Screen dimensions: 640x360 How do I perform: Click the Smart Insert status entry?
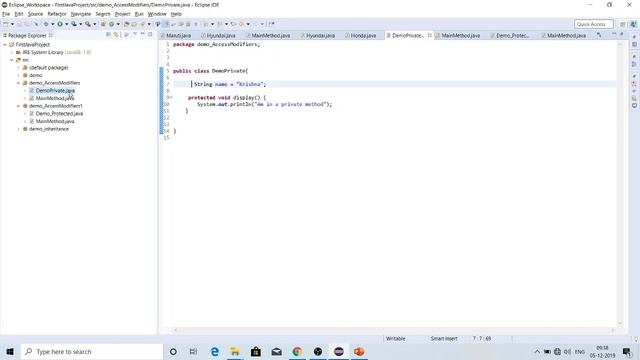point(444,338)
